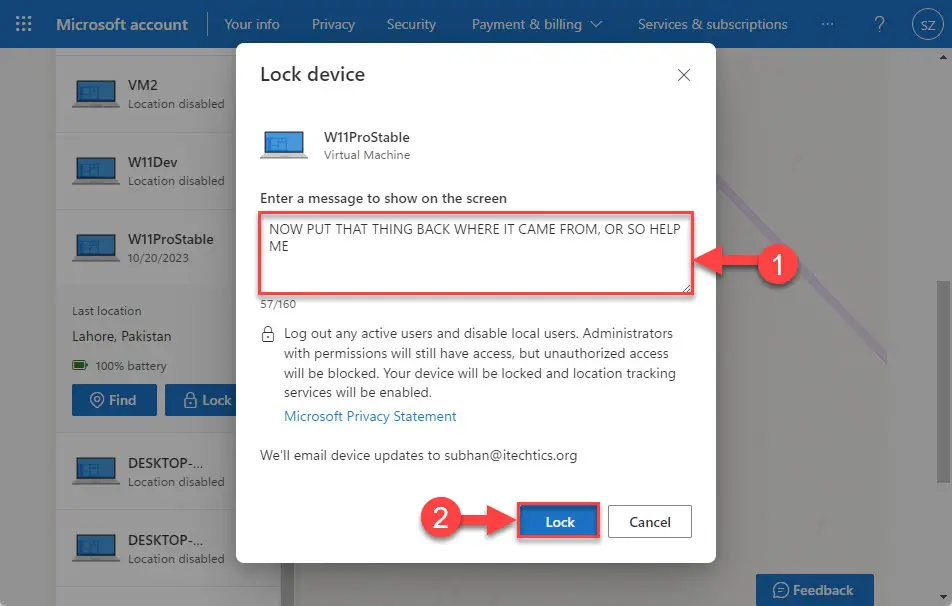Image resolution: width=952 pixels, height=606 pixels.
Task: Click the help question mark icon
Action: point(879,24)
